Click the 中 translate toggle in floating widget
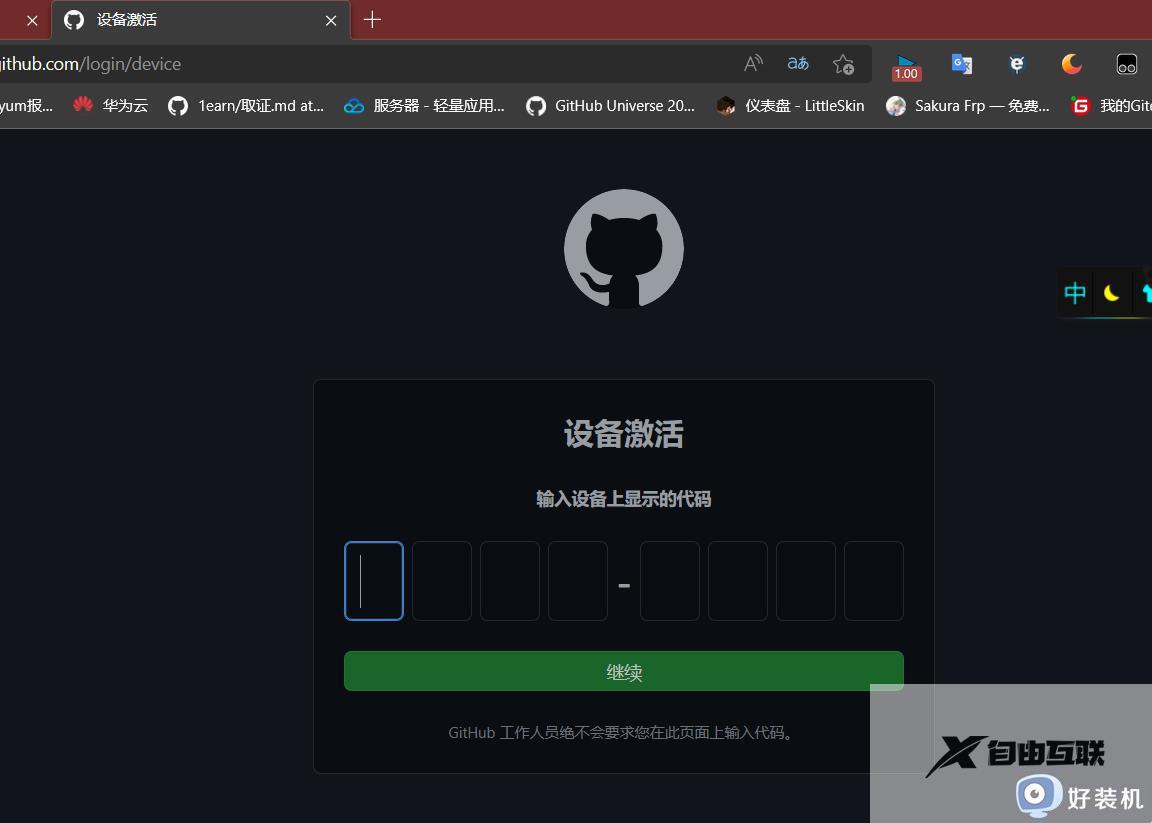The height and width of the screenshot is (823, 1152). point(1075,293)
